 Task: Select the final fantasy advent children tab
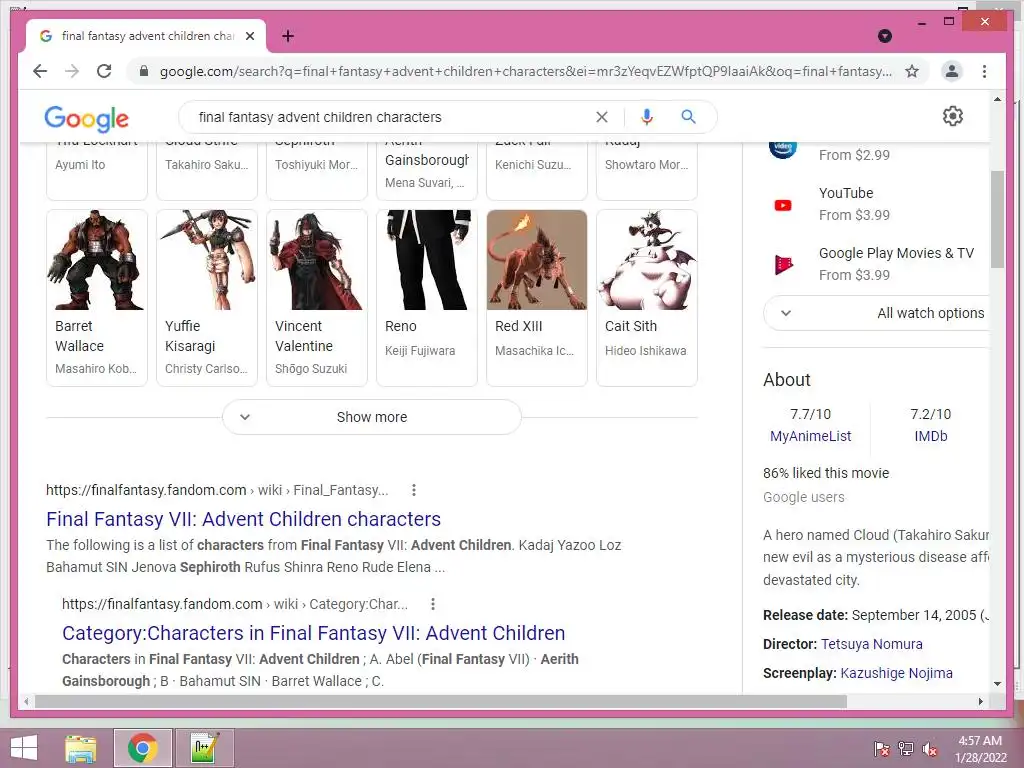[146, 36]
